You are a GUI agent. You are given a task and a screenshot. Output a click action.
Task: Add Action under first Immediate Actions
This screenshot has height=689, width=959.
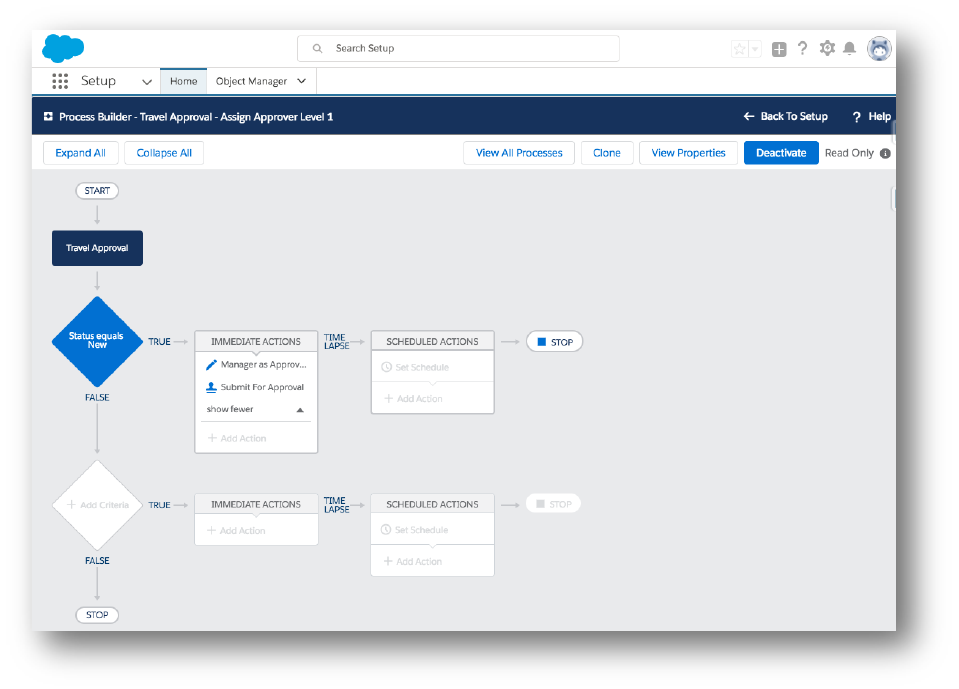tap(237, 438)
